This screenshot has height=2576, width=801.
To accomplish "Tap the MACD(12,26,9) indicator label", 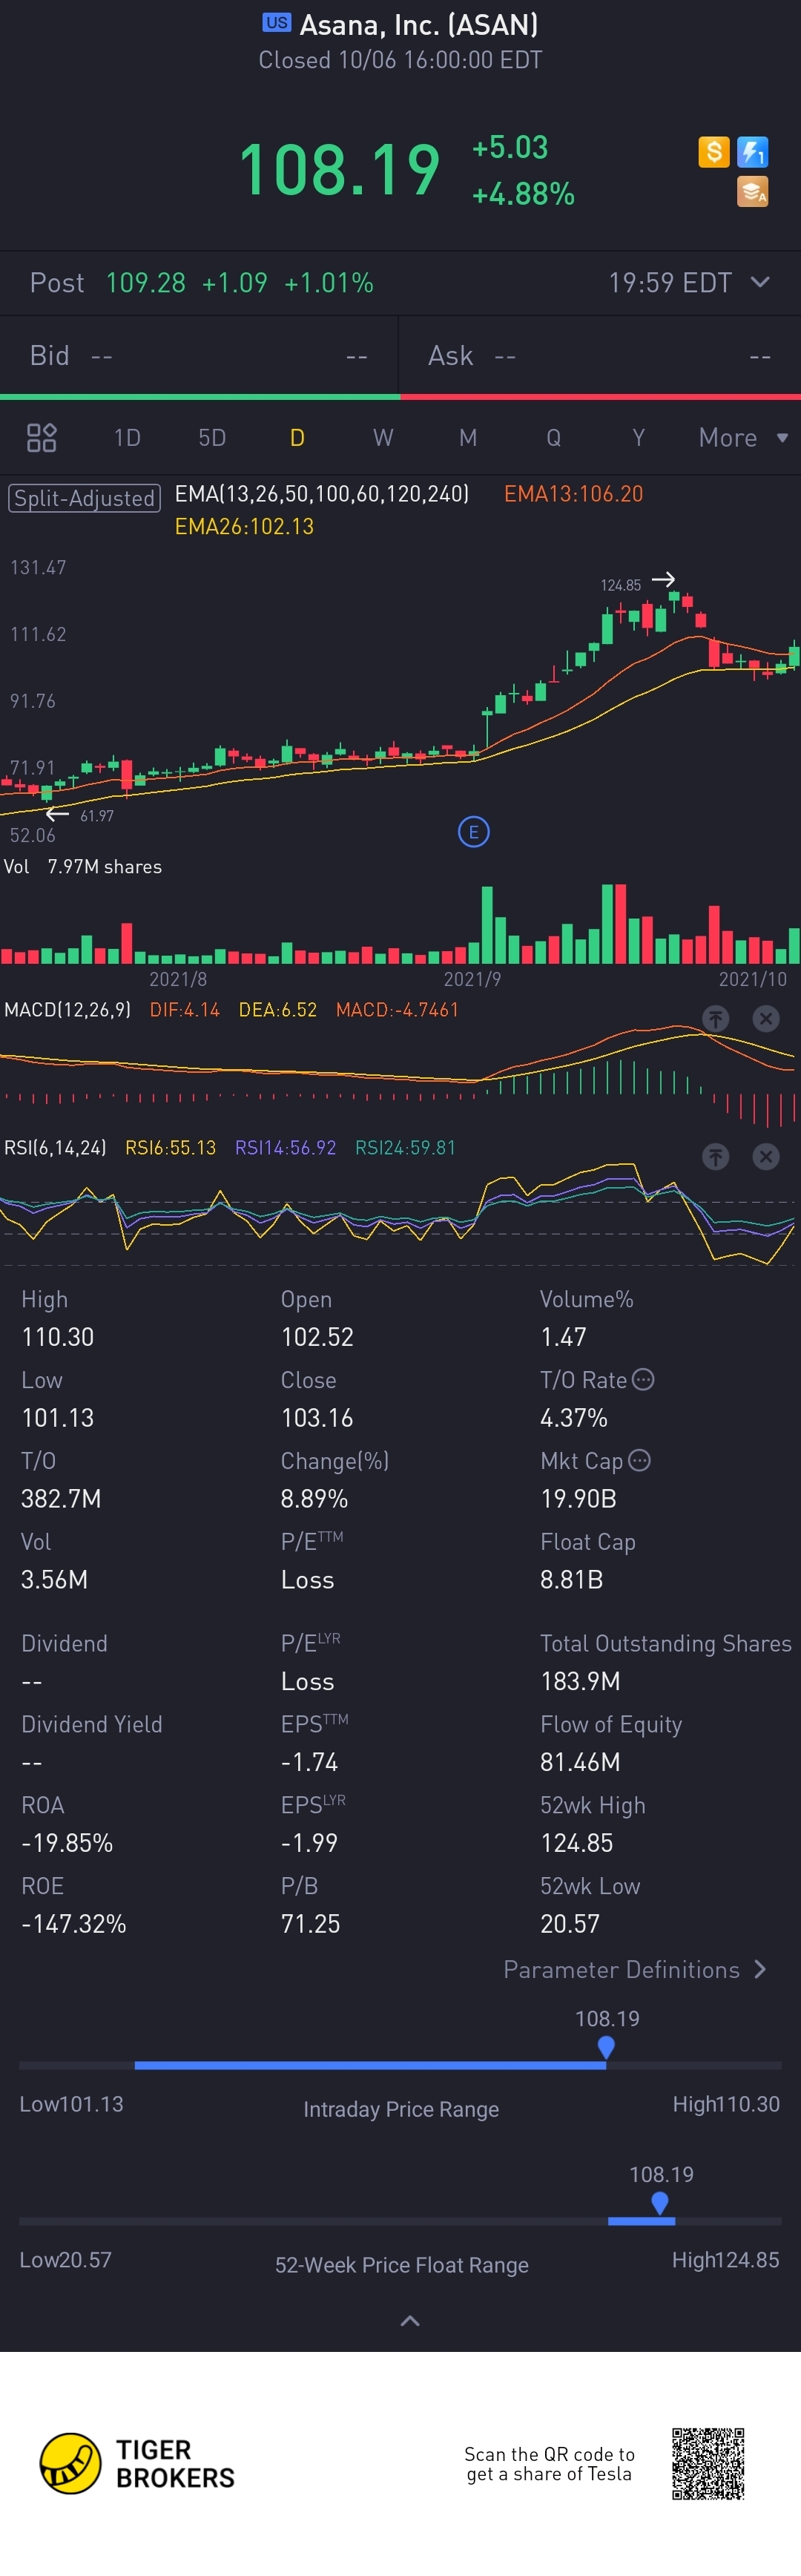I will point(67,1010).
